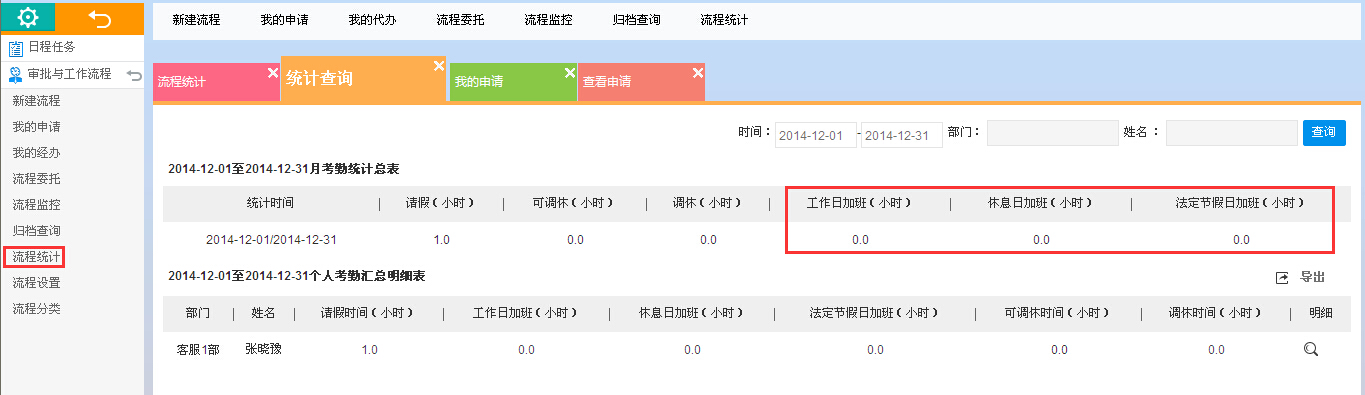The image size is (1365, 395).
Task: Open 流程分类 in the sidebar
Action: click(x=36, y=309)
